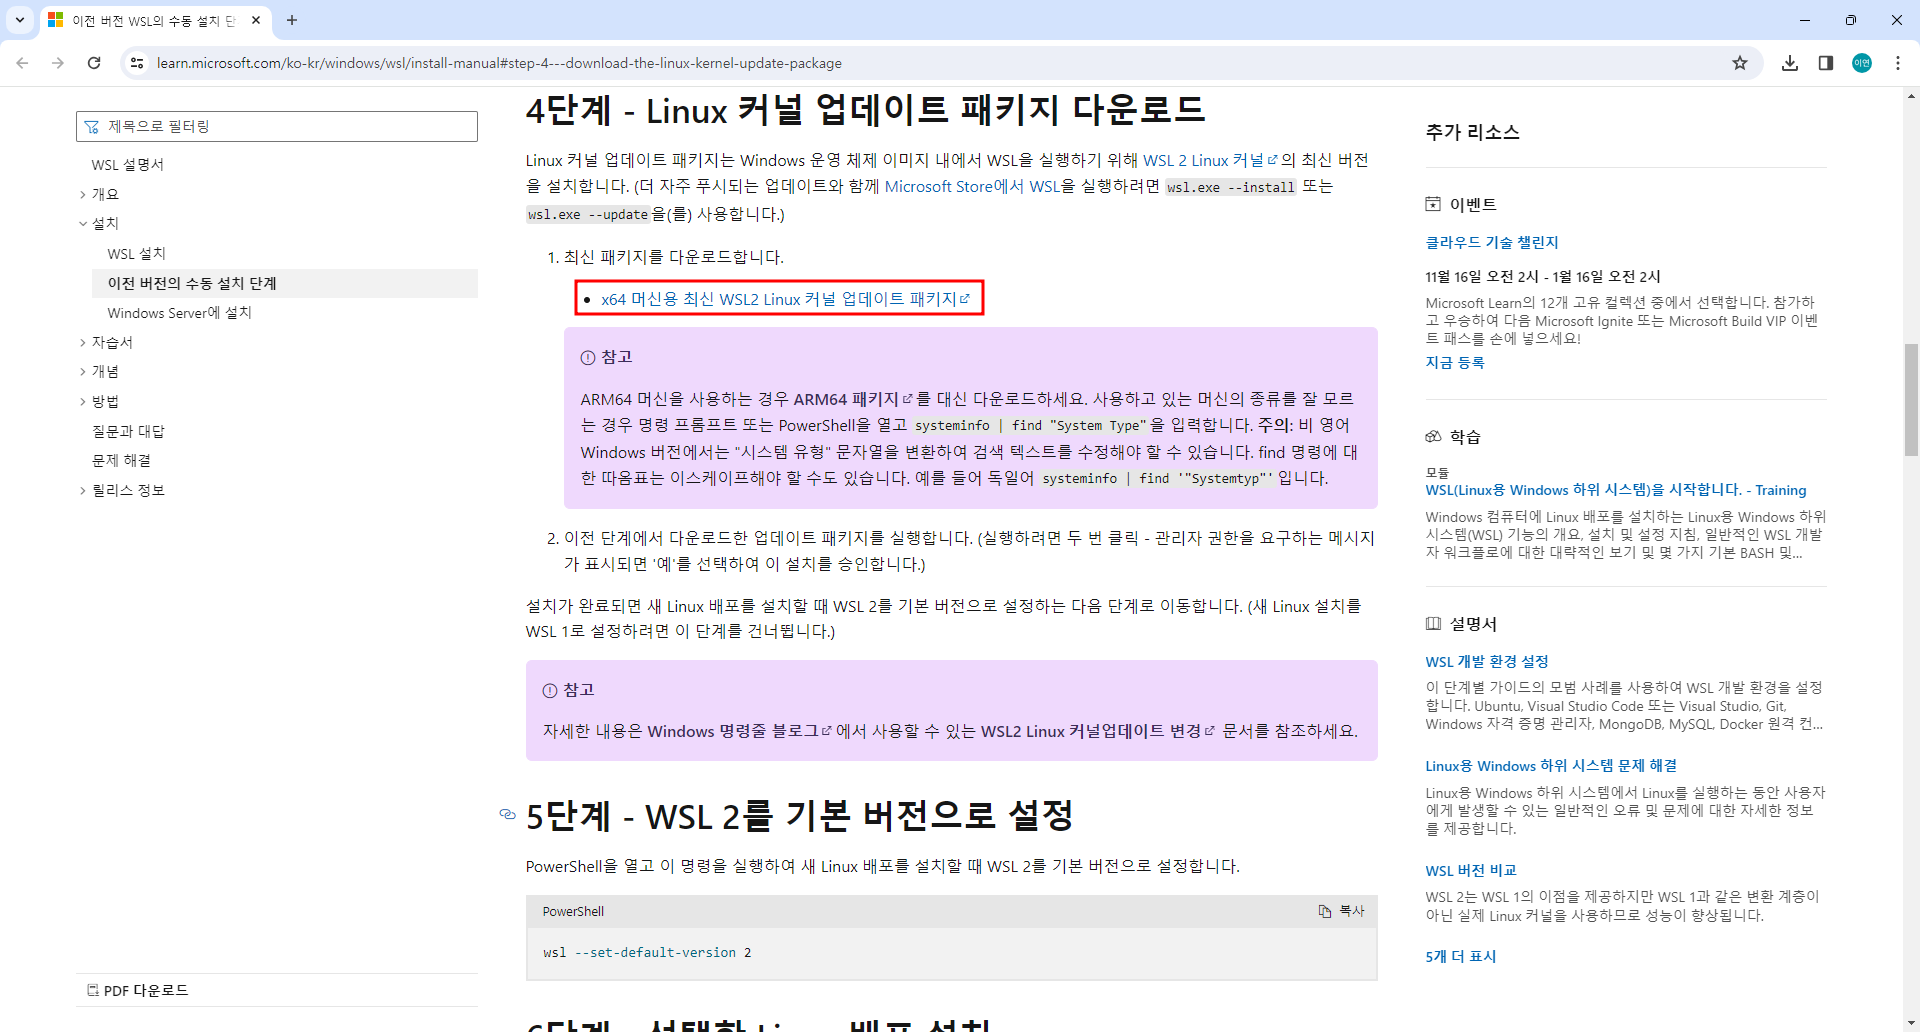1920x1032 pixels.
Task: Open WSL2 Linux 커널업데이트 변경 link
Action: pos(1098,731)
